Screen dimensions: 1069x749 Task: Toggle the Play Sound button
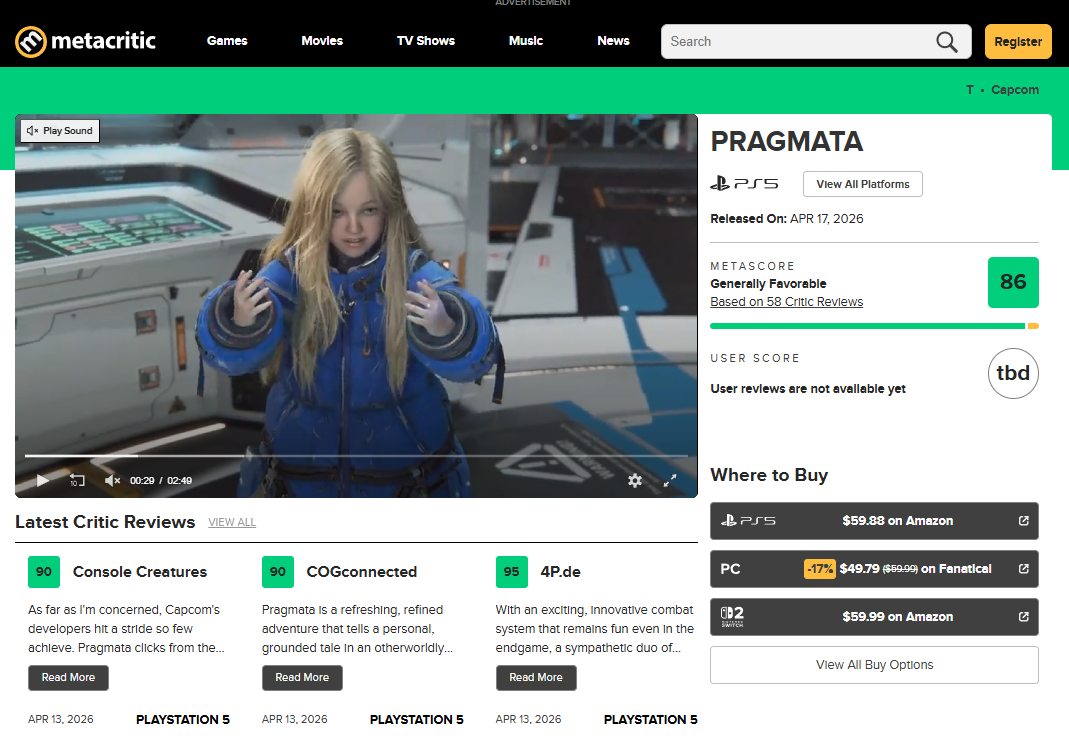[x=58, y=130]
